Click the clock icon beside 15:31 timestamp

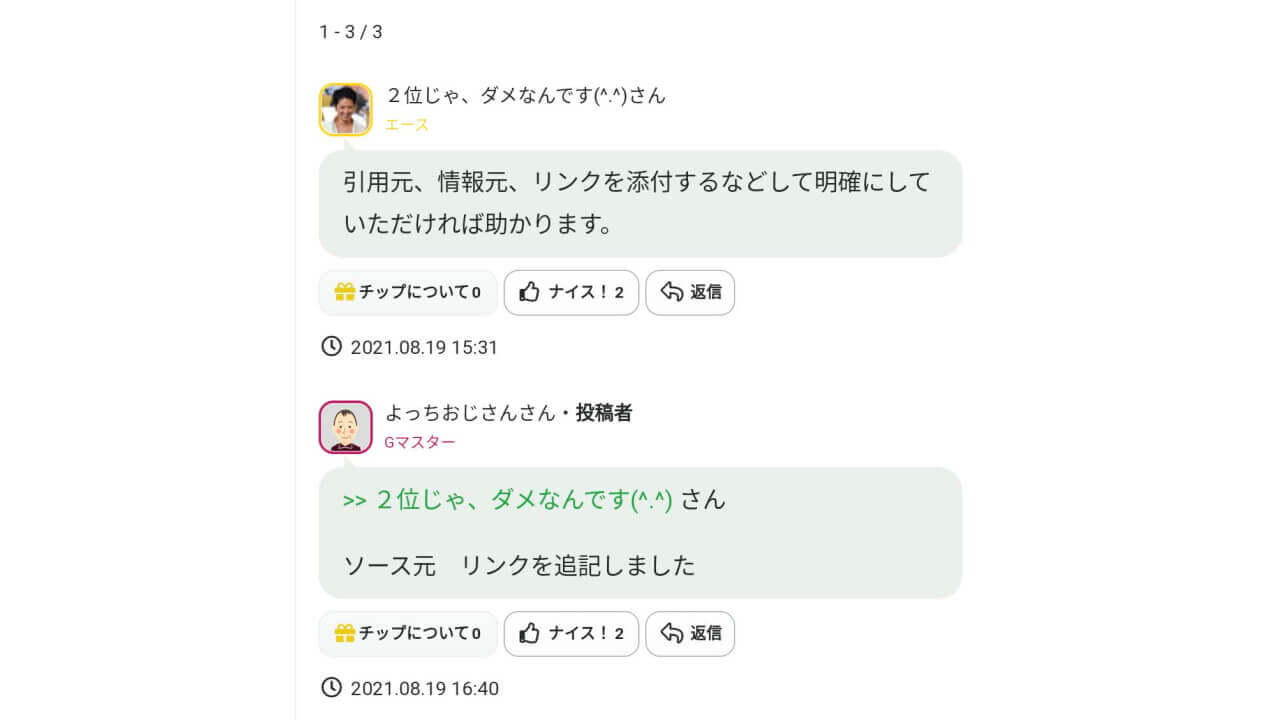[331, 346]
